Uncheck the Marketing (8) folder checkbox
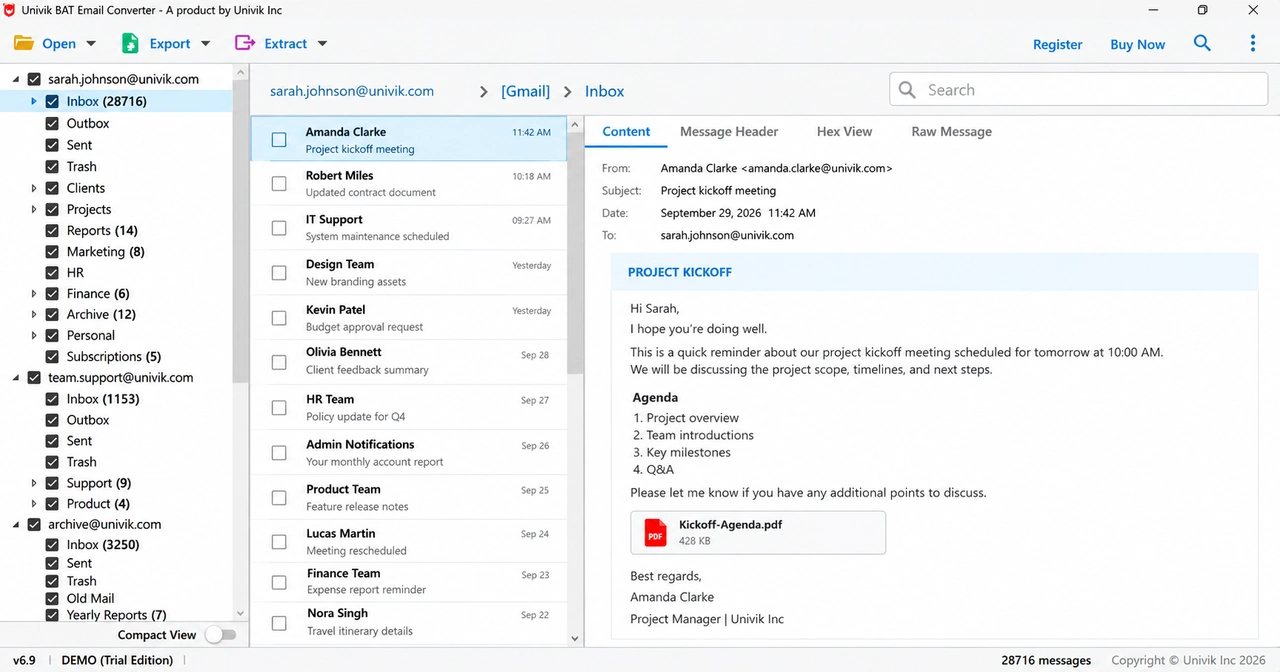Viewport: 1280px width, 672px height. click(52, 252)
